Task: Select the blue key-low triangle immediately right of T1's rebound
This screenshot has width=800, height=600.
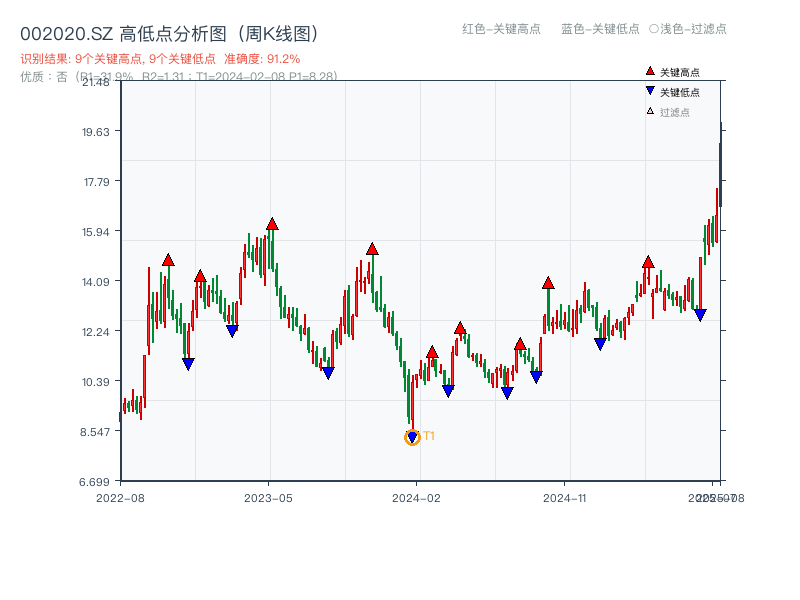Action: pos(448,391)
